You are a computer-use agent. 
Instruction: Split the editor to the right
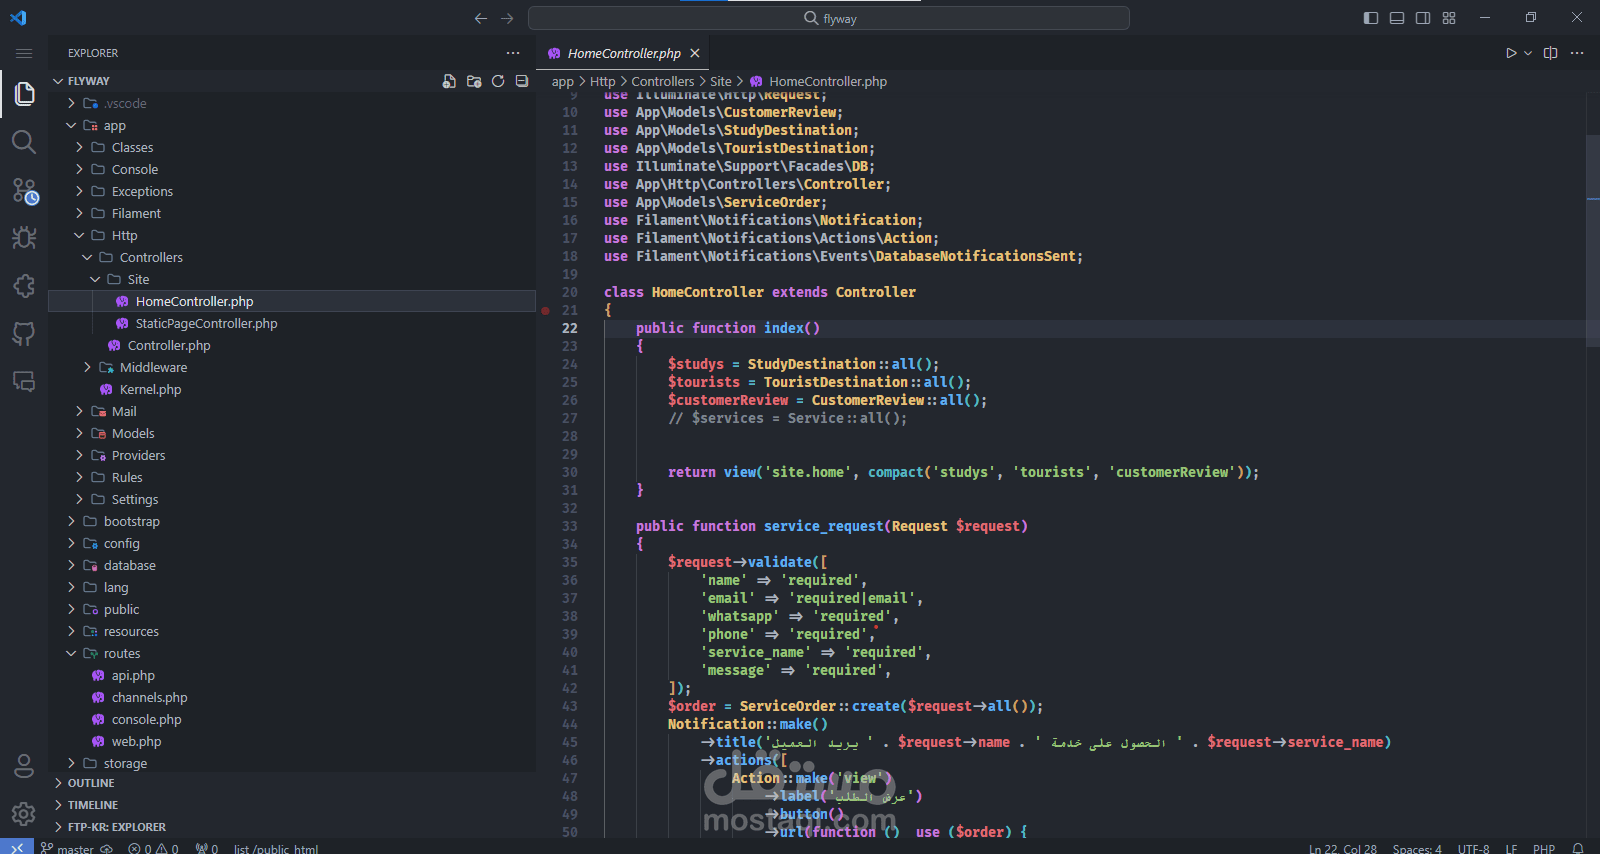[x=1551, y=53]
